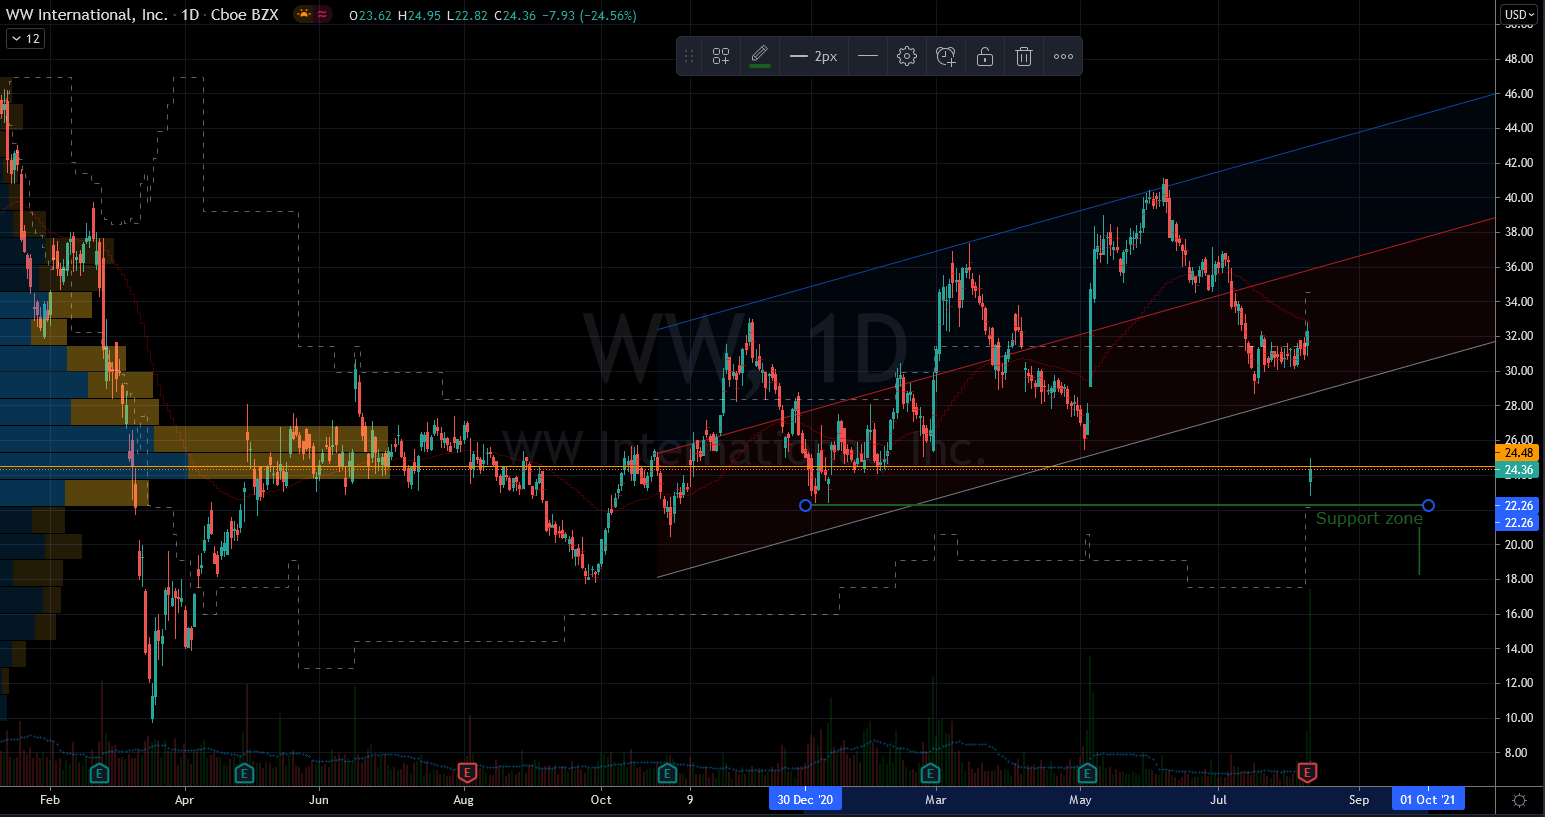
Task: Delete the drawing with the trash icon
Action: [x=1024, y=56]
